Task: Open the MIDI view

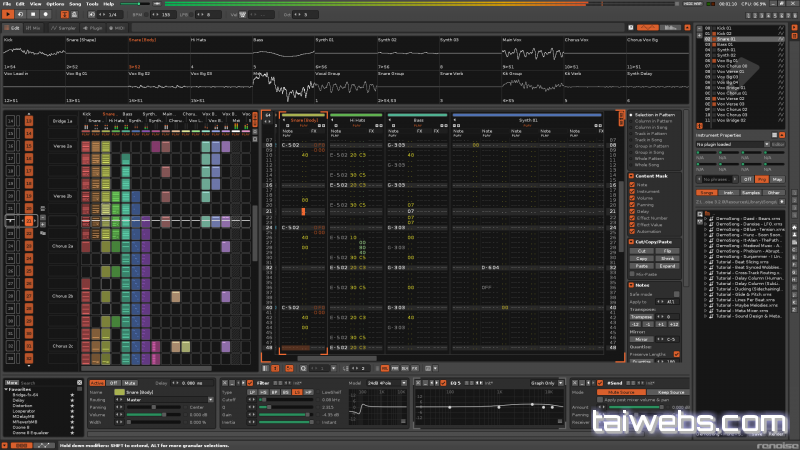Action: pos(117,28)
